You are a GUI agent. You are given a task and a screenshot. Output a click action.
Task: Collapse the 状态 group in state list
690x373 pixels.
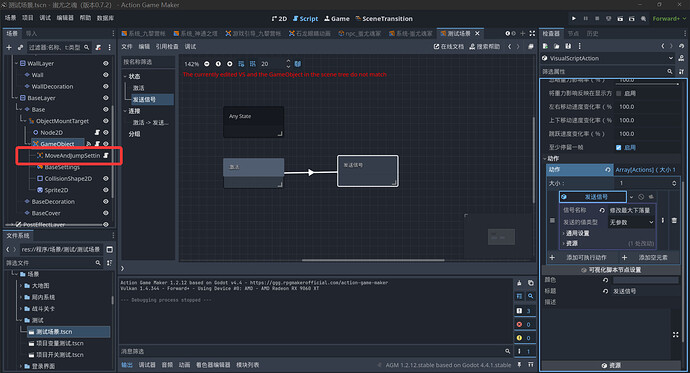point(125,77)
